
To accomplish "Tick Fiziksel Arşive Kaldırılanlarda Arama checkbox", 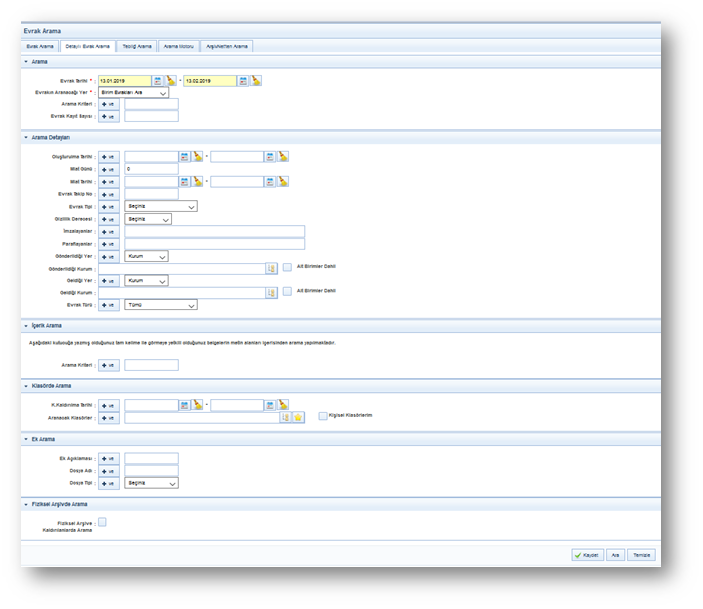I will pos(102,521).
